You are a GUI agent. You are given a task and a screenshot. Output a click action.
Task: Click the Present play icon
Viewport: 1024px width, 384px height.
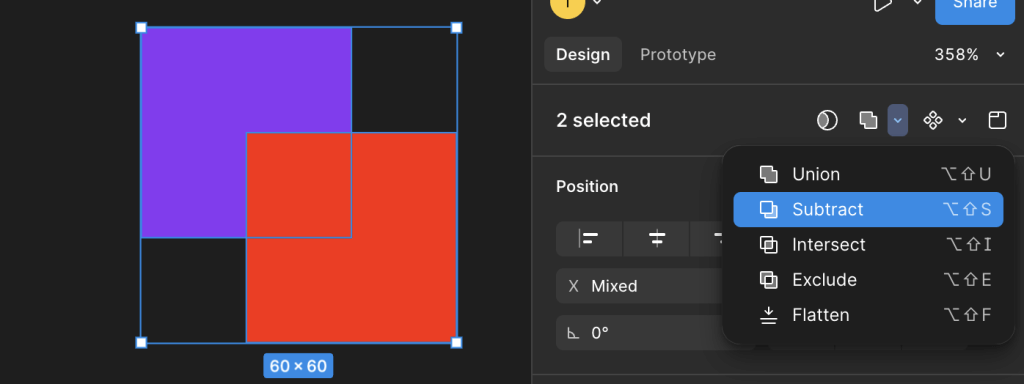point(882,5)
